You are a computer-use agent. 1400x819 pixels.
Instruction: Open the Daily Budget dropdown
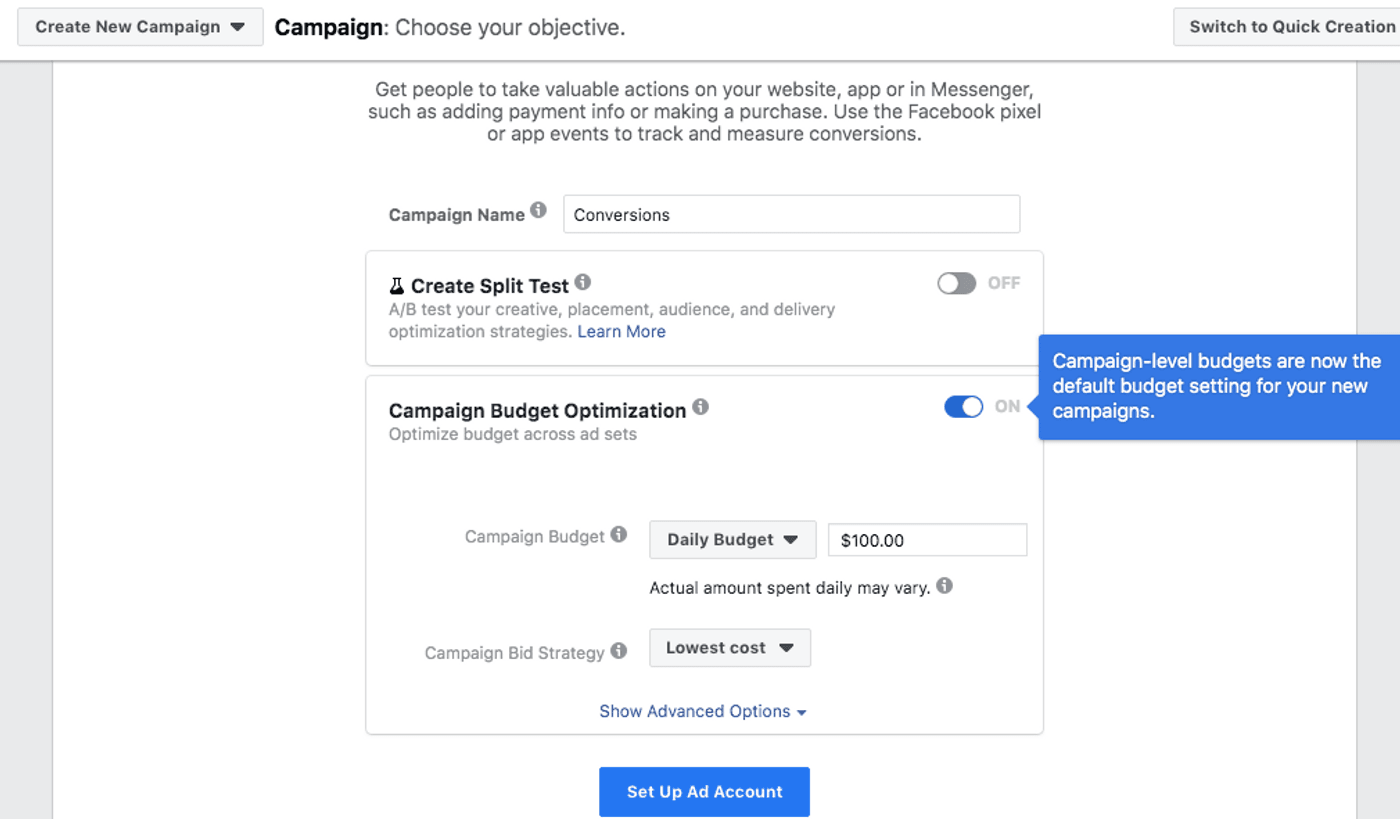coord(733,539)
